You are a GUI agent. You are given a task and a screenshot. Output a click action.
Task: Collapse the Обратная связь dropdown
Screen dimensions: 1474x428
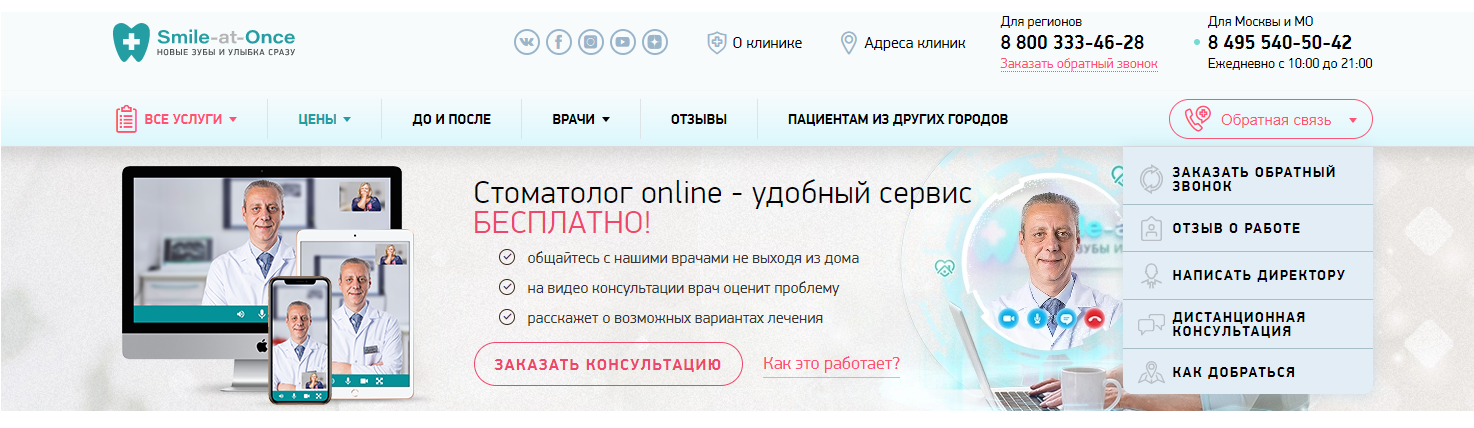[1270, 120]
